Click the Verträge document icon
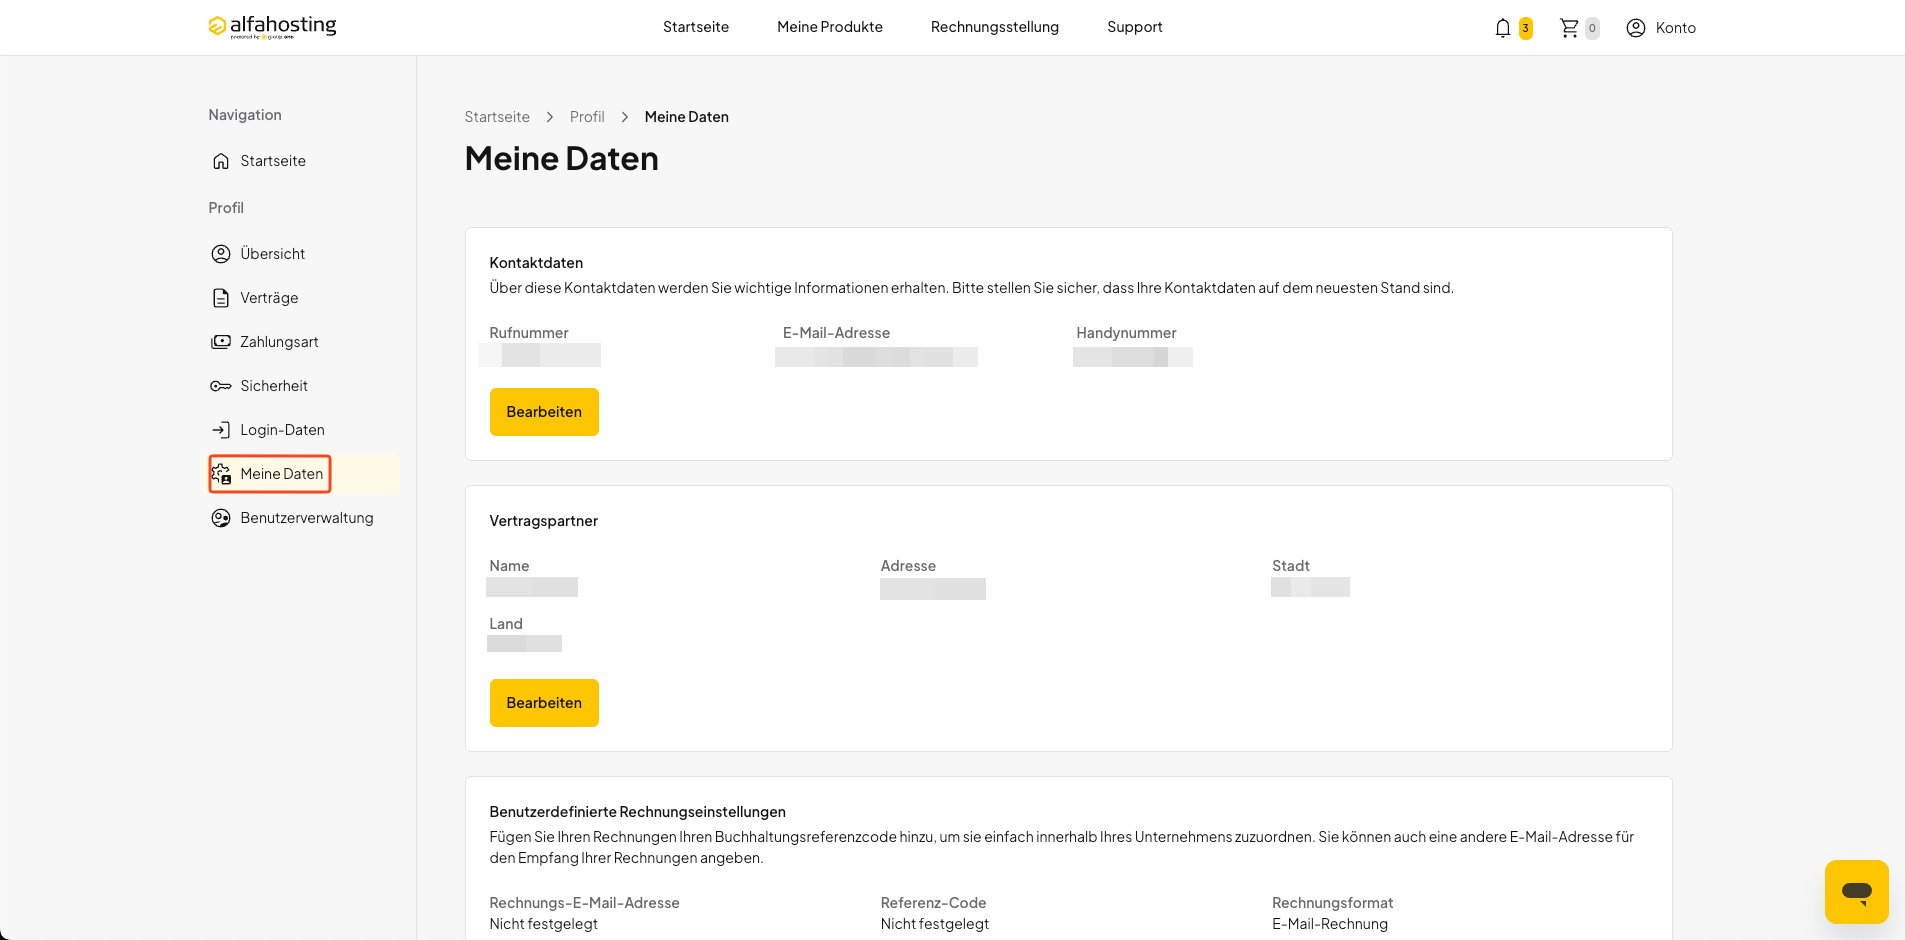 tap(221, 298)
